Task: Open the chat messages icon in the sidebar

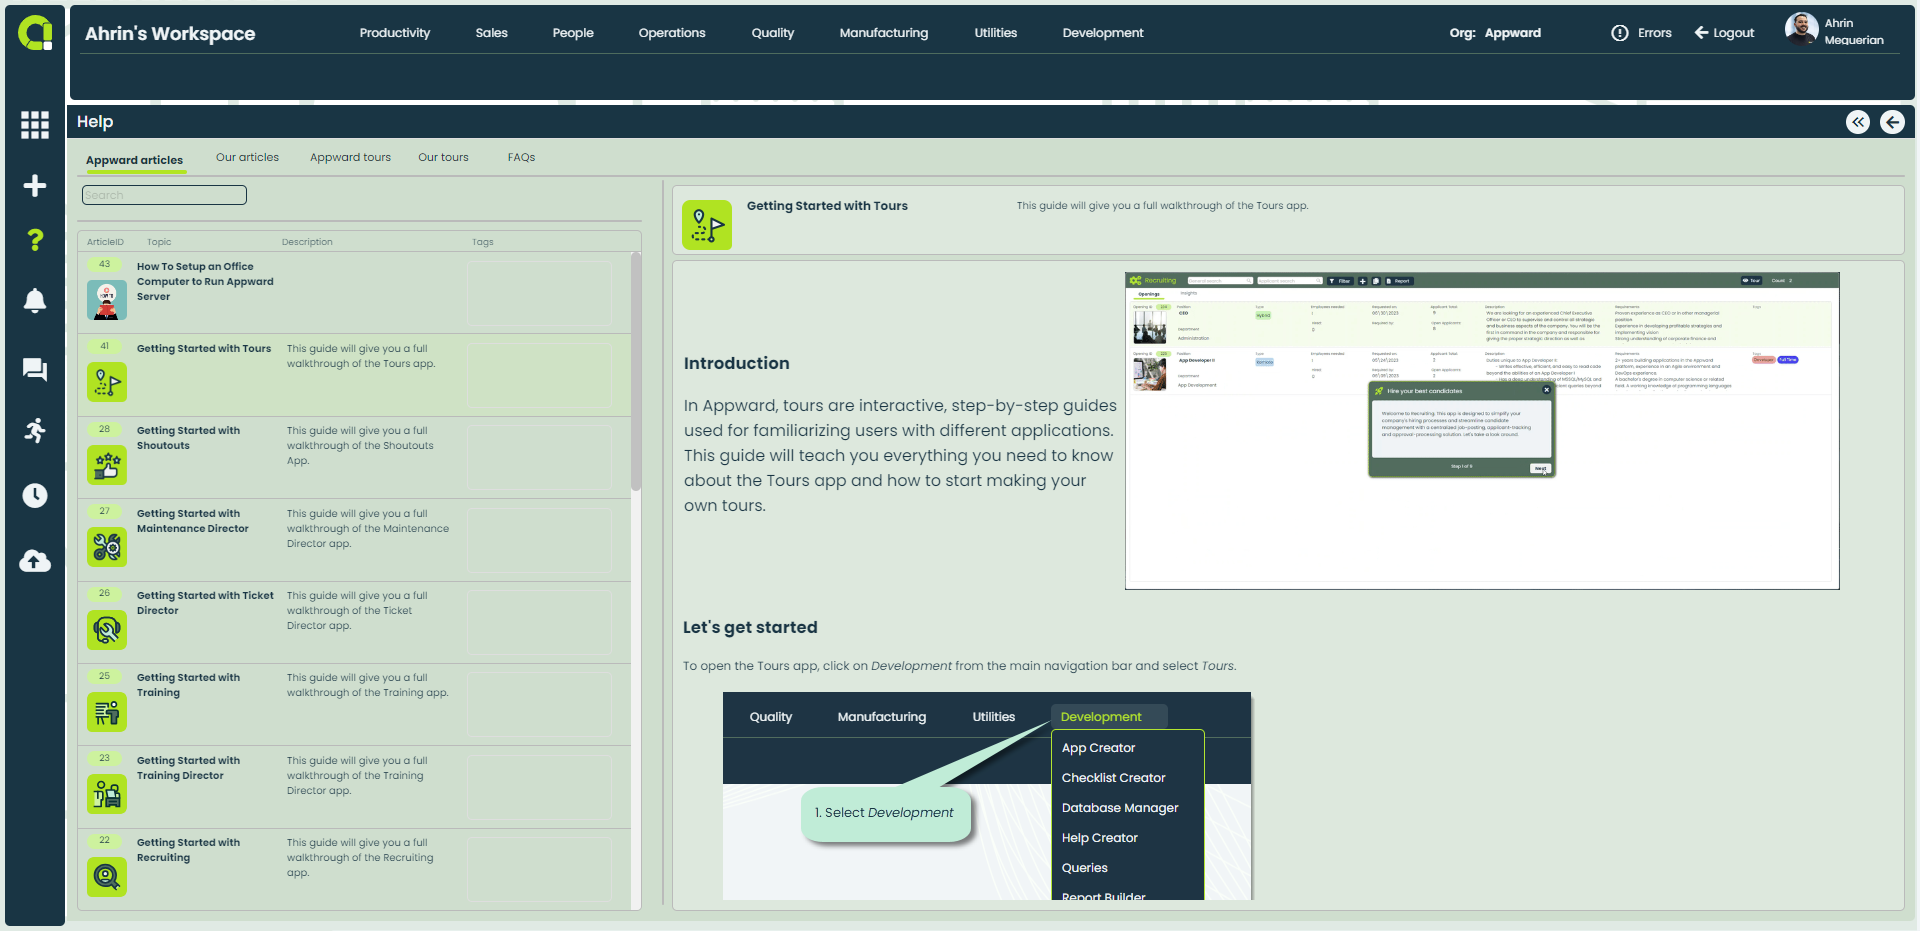Action: pos(35,370)
